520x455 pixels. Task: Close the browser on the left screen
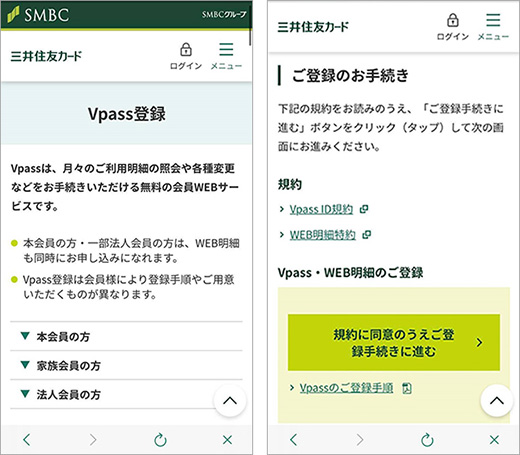227,440
